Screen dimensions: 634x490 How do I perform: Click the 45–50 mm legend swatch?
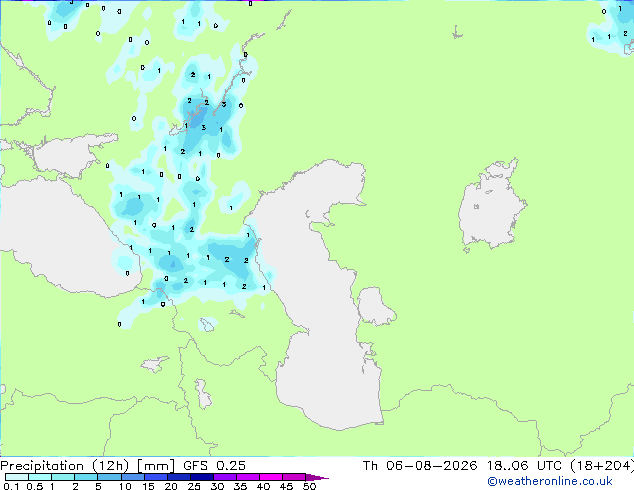coord(294,477)
